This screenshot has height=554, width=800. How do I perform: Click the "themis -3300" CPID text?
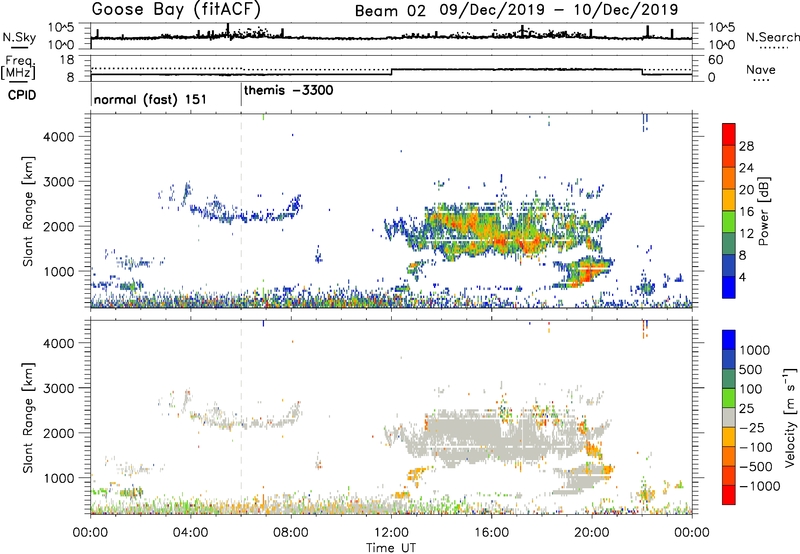(x=289, y=90)
